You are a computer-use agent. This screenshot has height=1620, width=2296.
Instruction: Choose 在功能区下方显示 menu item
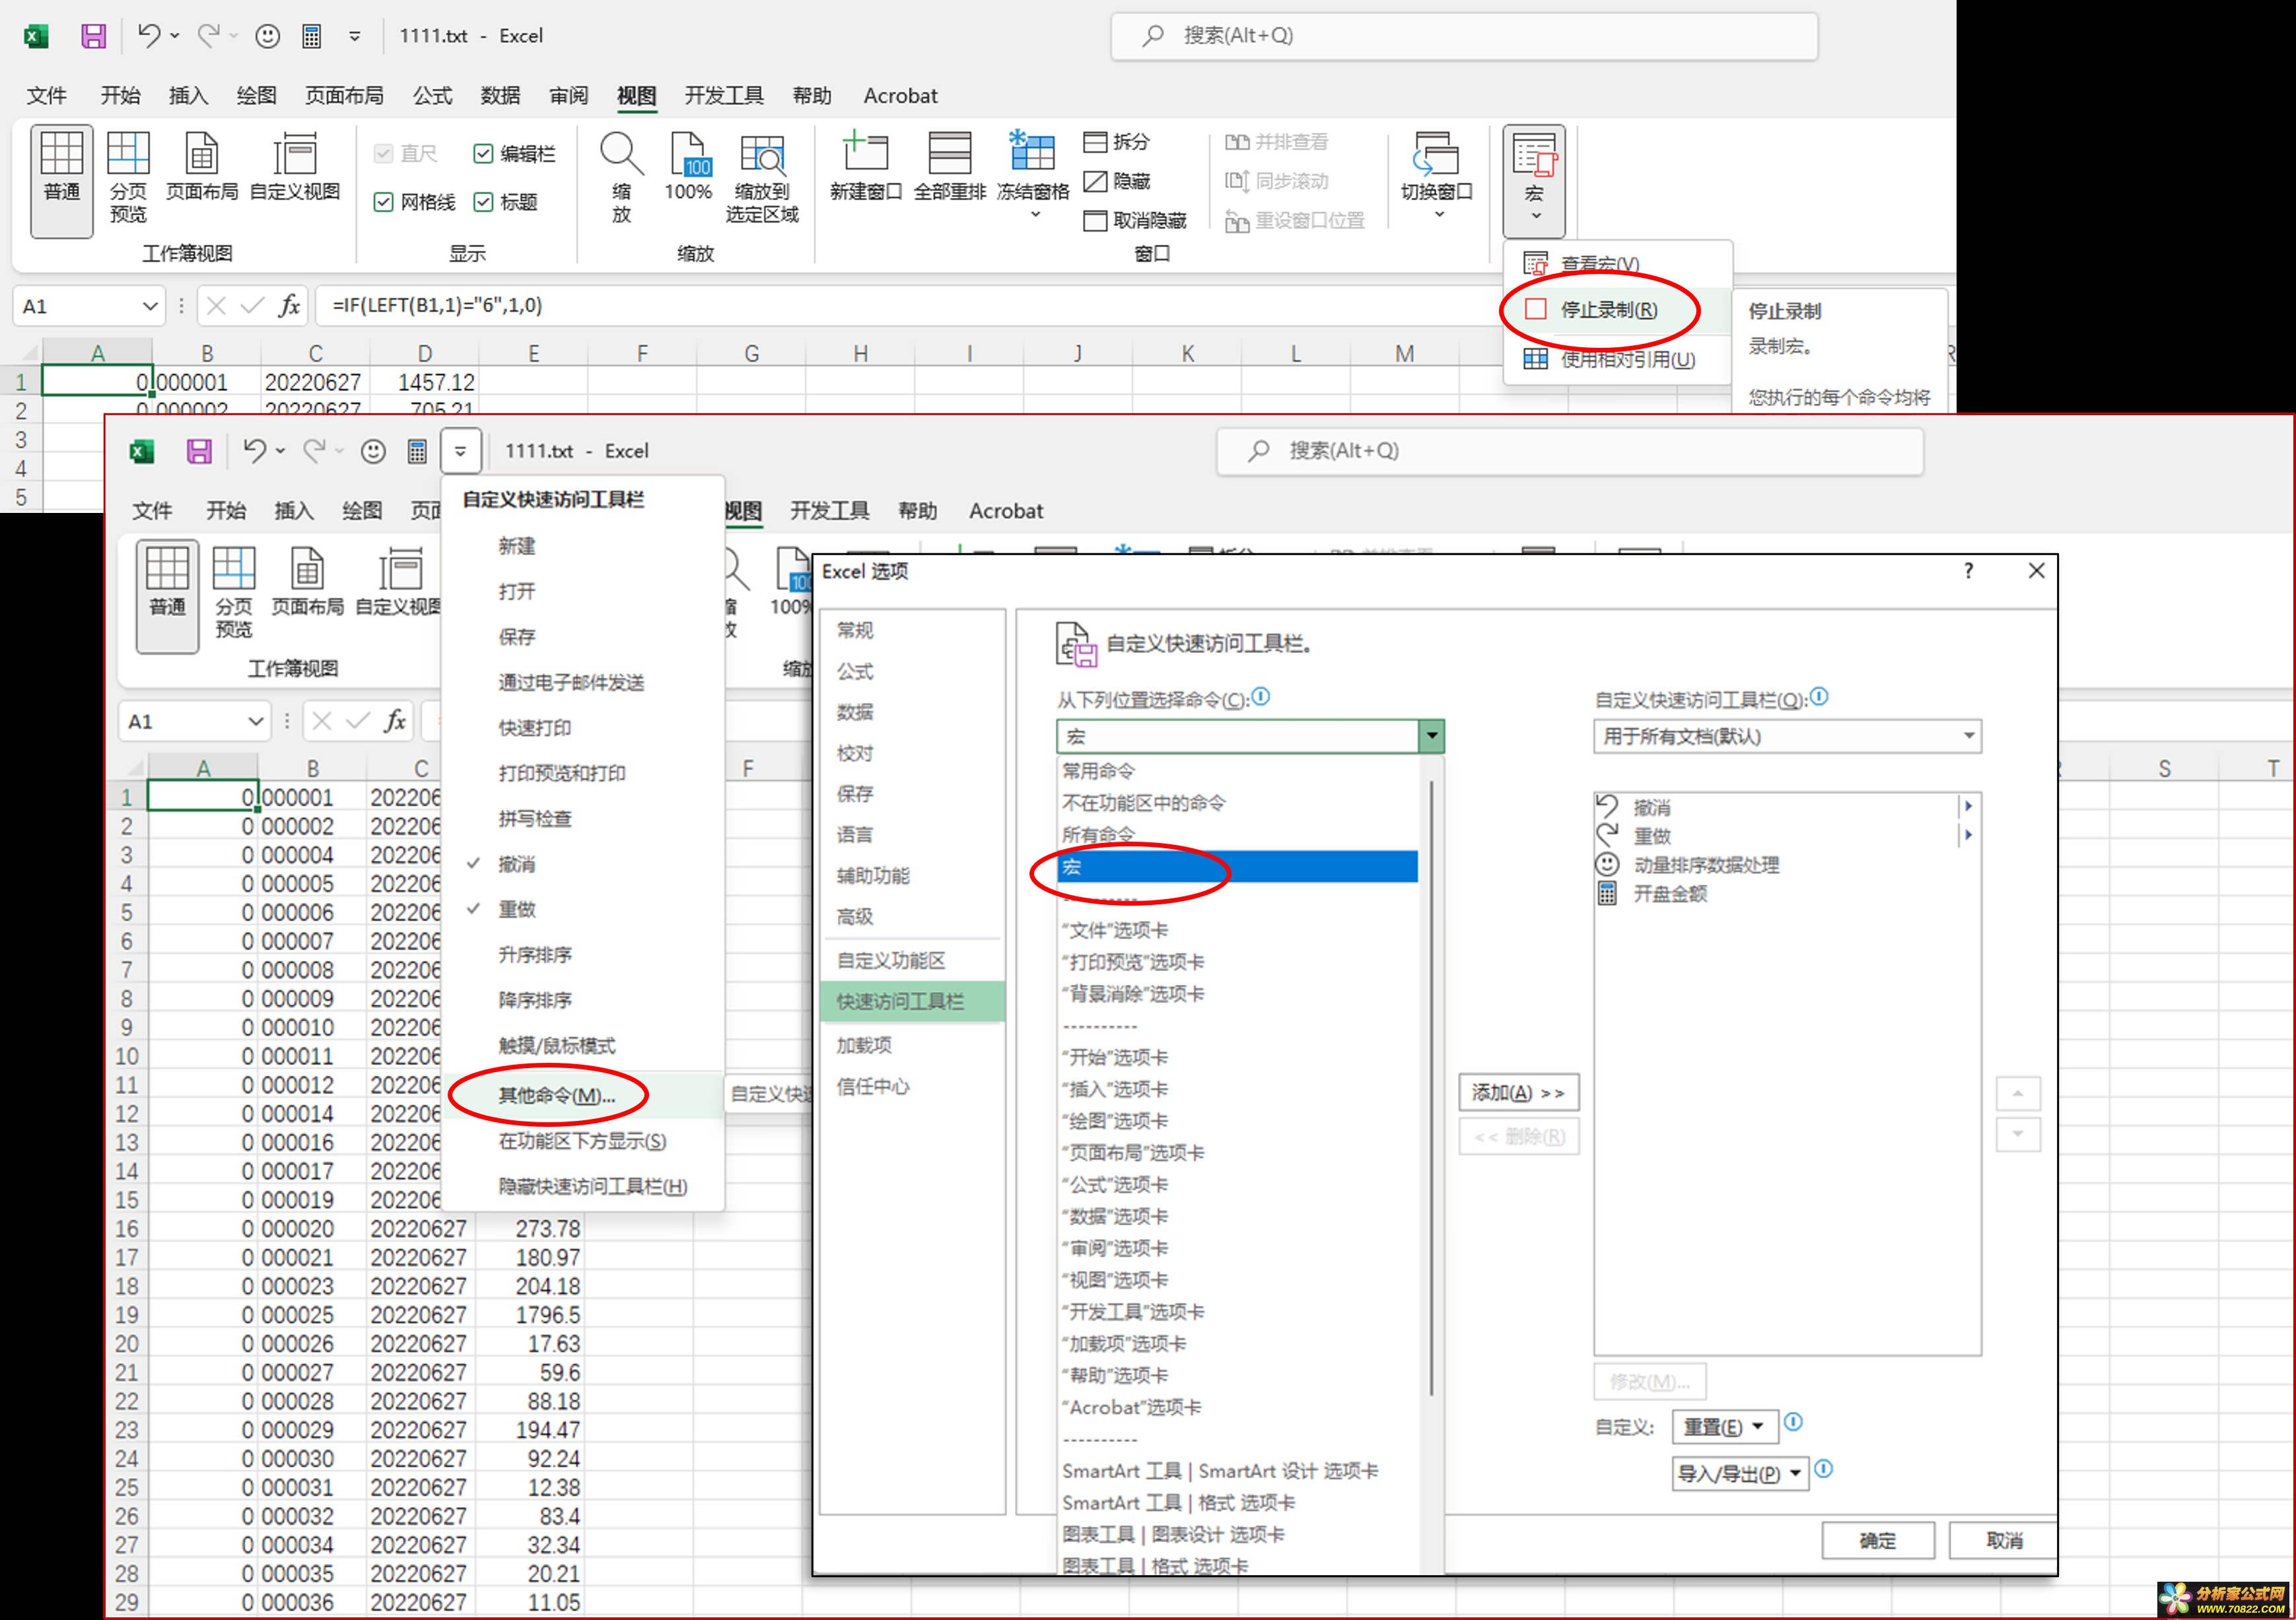point(584,1141)
